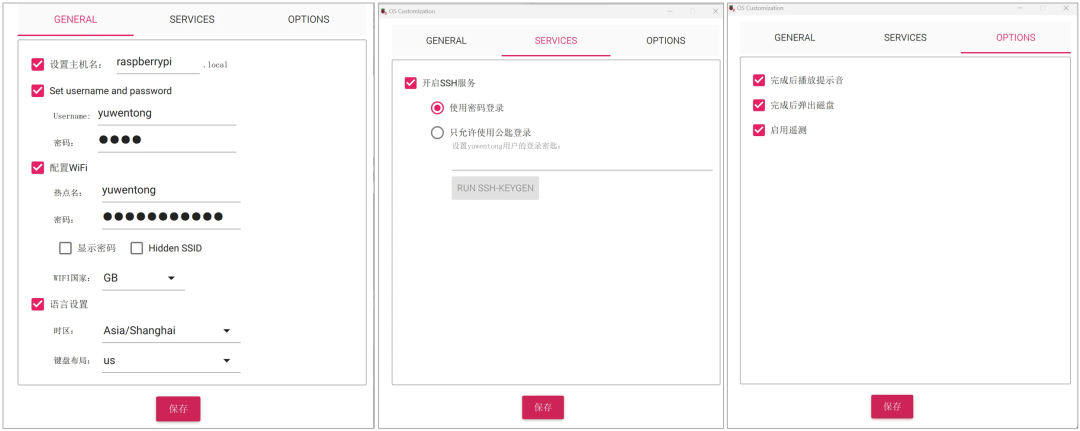1080x431 pixels.
Task: Select GENERAL tab in middle window
Action: (x=446, y=41)
